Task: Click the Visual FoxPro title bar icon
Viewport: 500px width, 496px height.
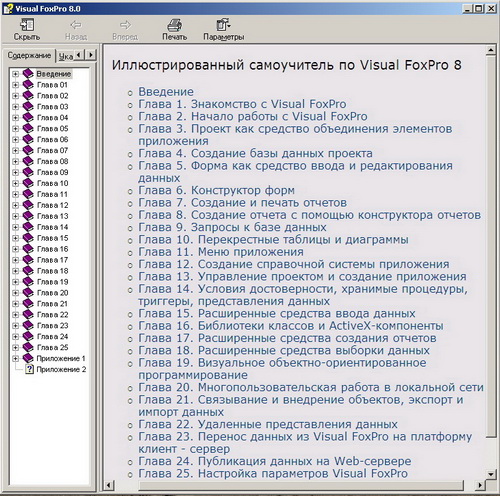Action: pyautogui.click(x=8, y=9)
